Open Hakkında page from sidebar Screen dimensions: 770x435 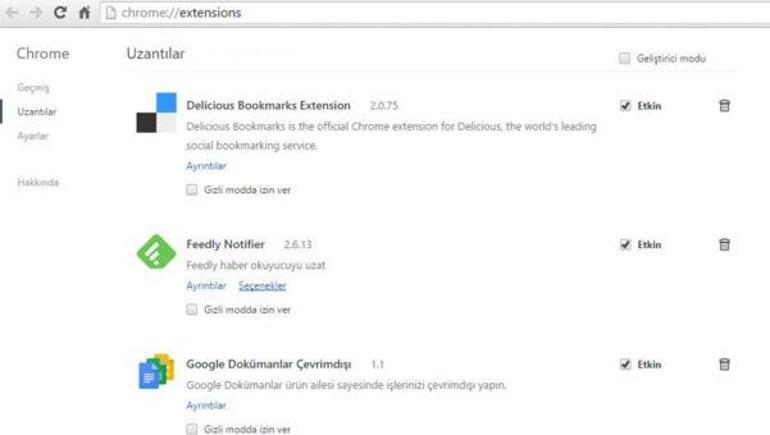[x=38, y=183]
